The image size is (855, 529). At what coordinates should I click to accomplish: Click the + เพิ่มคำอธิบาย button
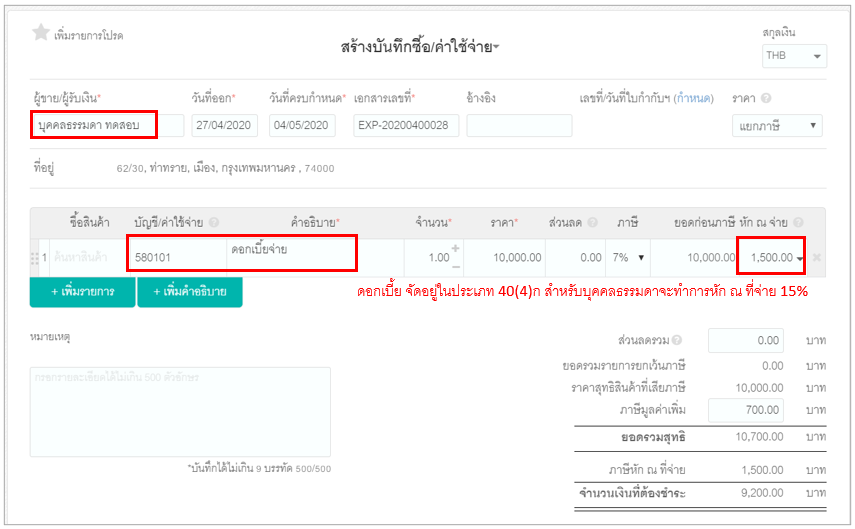click(x=190, y=292)
